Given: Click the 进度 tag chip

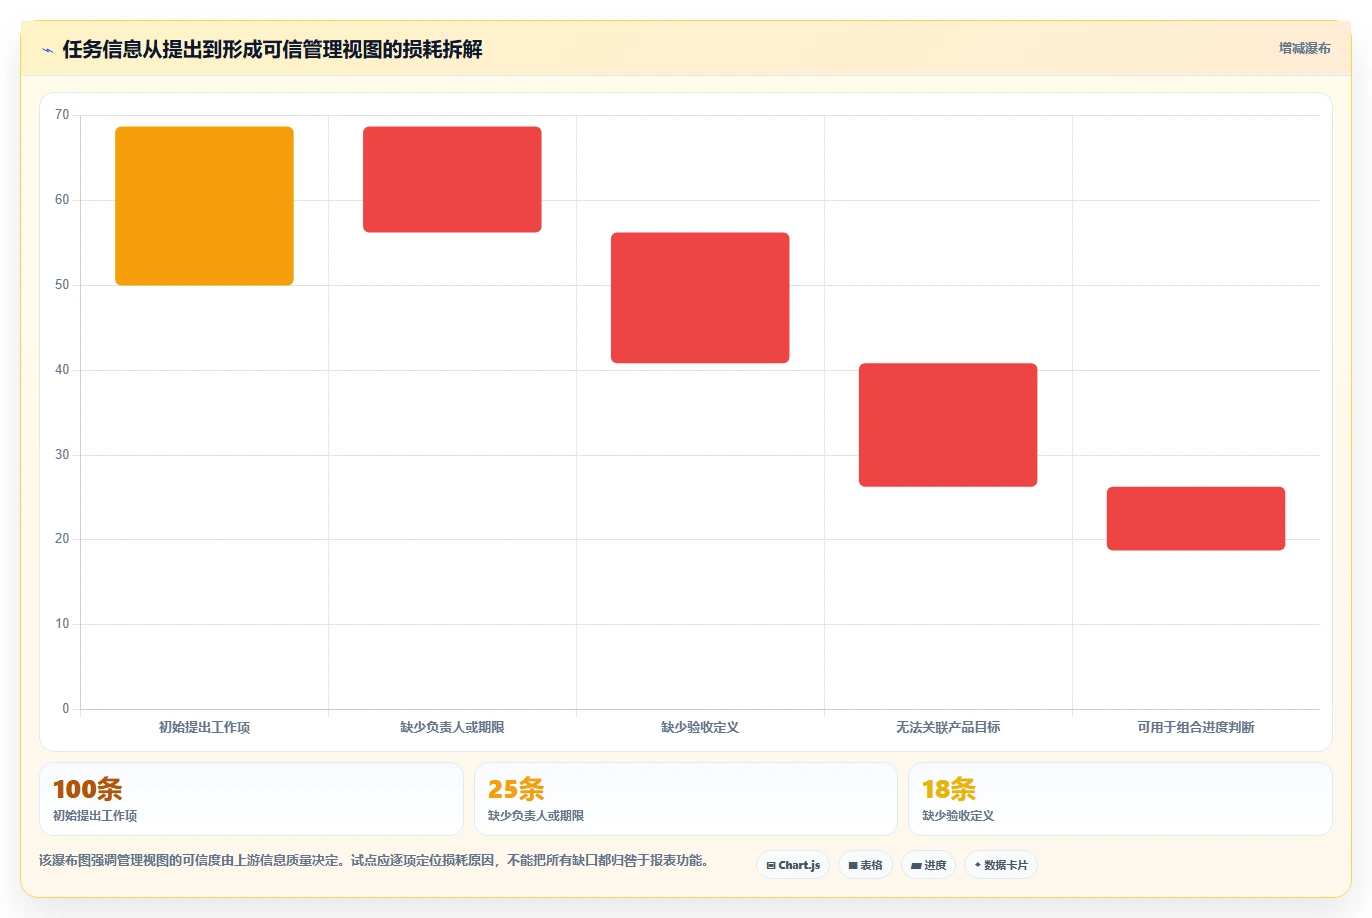Looking at the screenshot, I should pos(929,865).
